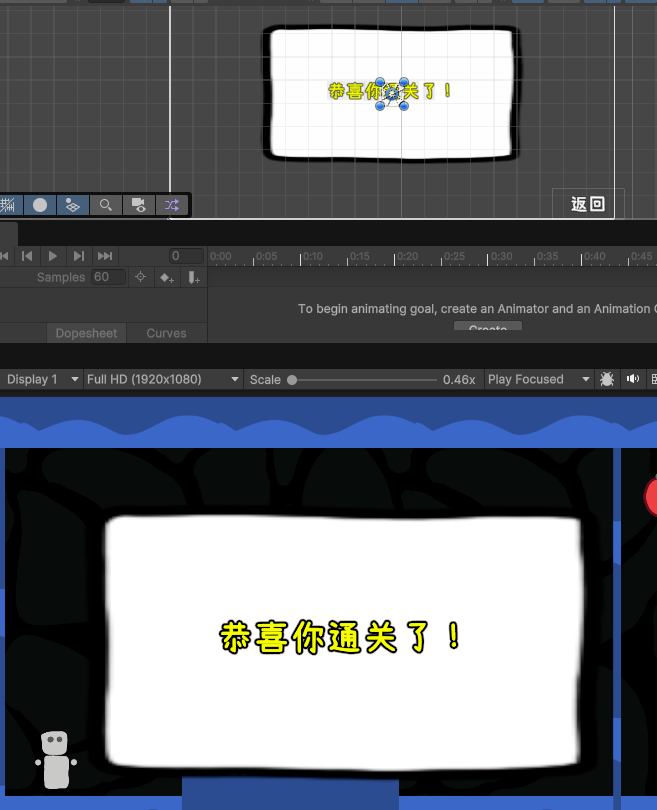Play the animation clip
This screenshot has width=657, height=810.
[53, 256]
